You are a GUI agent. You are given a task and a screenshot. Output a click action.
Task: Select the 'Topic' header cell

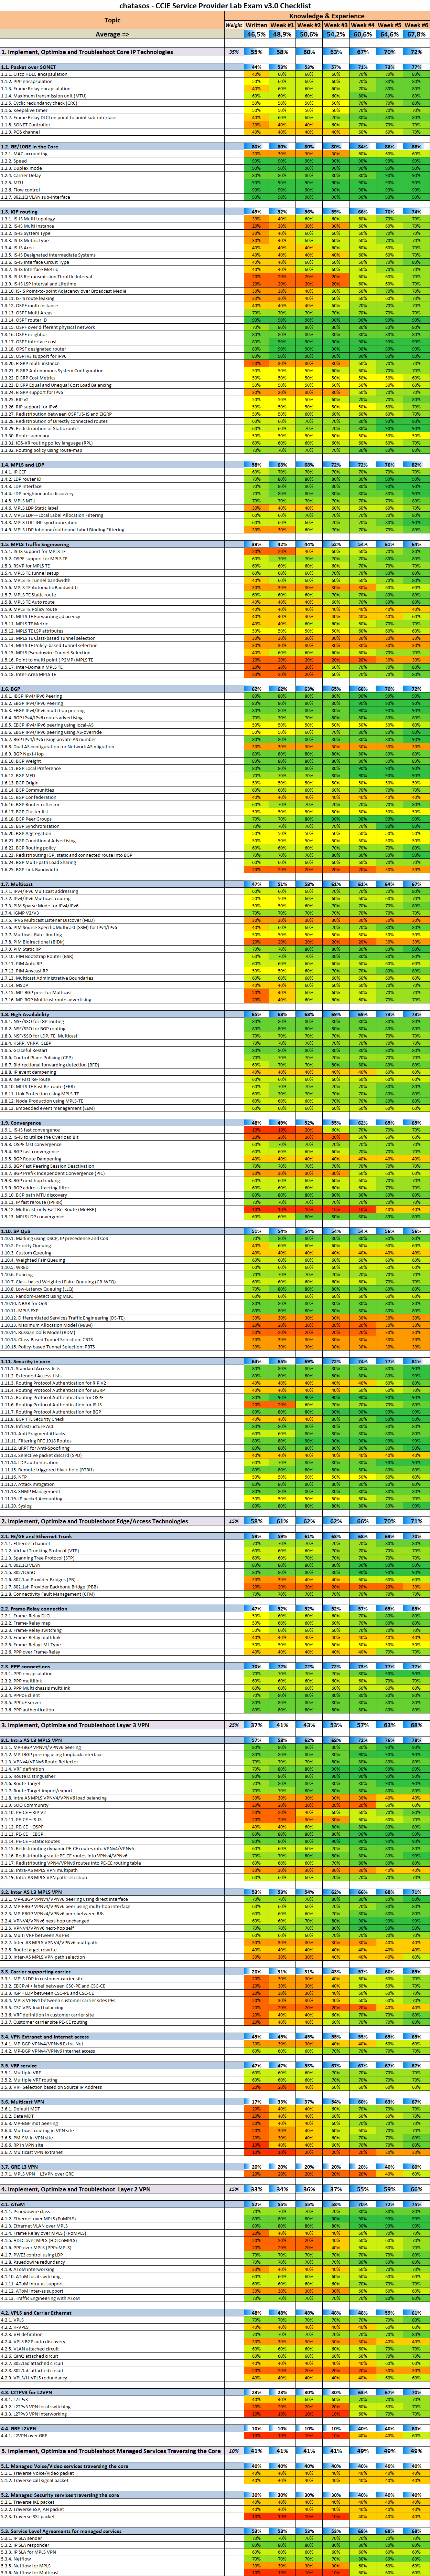point(112,20)
